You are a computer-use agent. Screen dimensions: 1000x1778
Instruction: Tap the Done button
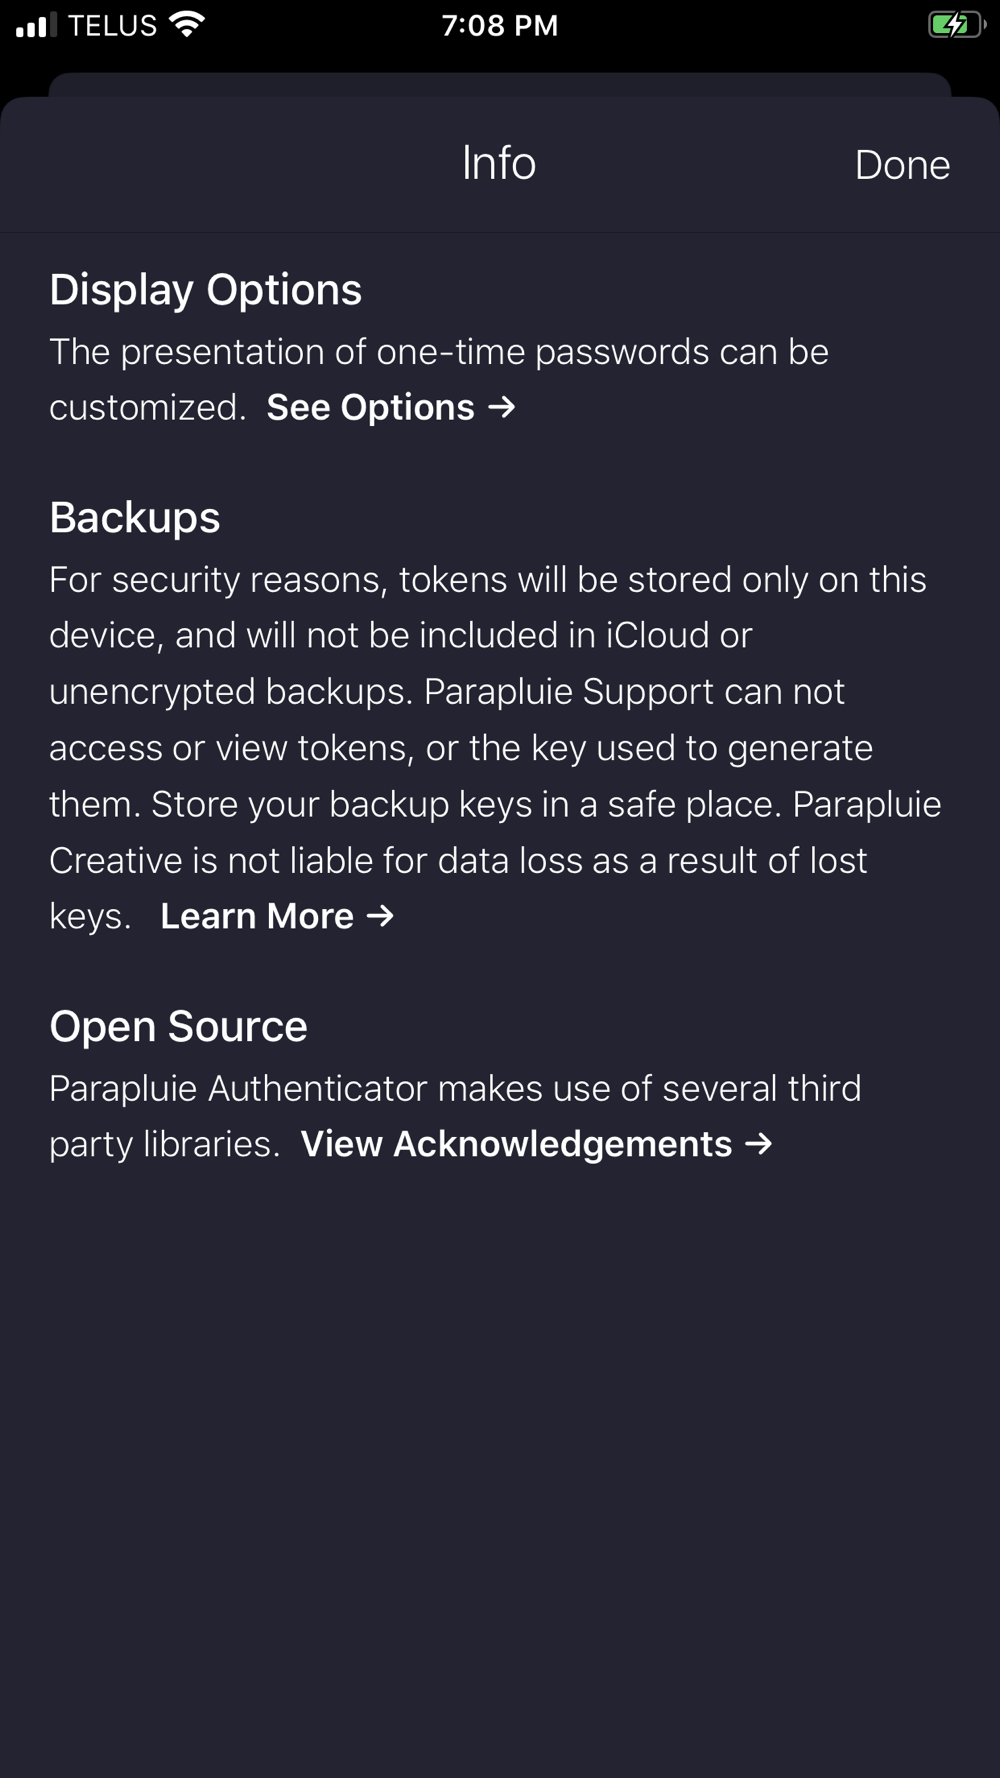point(902,165)
